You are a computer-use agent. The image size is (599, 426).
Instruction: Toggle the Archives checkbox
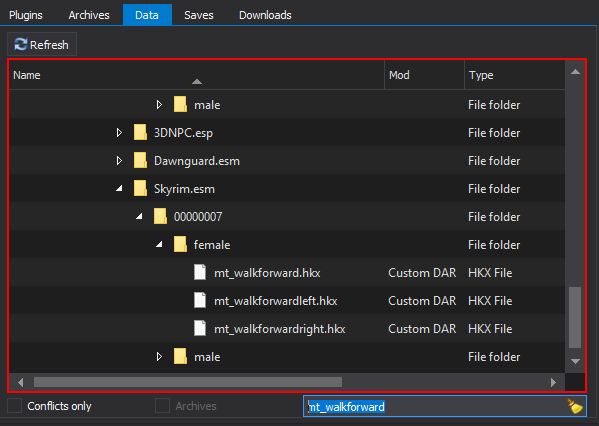pos(162,406)
